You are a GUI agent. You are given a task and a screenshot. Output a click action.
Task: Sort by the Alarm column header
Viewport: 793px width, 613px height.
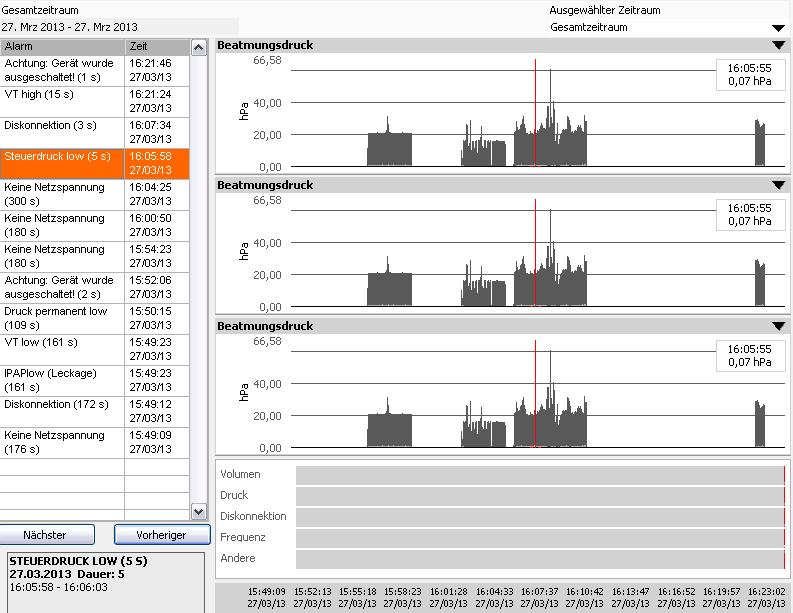click(62, 47)
